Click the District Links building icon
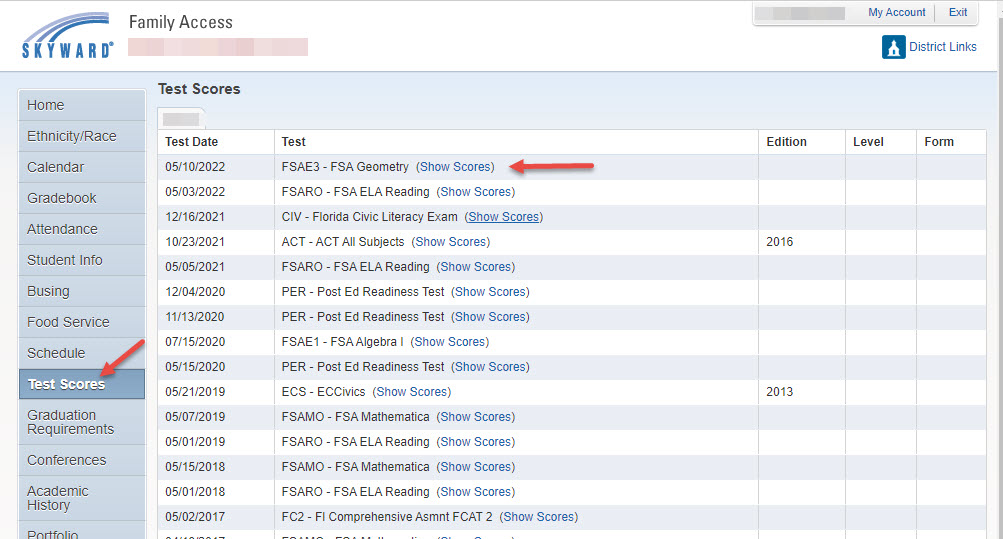Image resolution: width=1003 pixels, height=539 pixels. point(893,47)
